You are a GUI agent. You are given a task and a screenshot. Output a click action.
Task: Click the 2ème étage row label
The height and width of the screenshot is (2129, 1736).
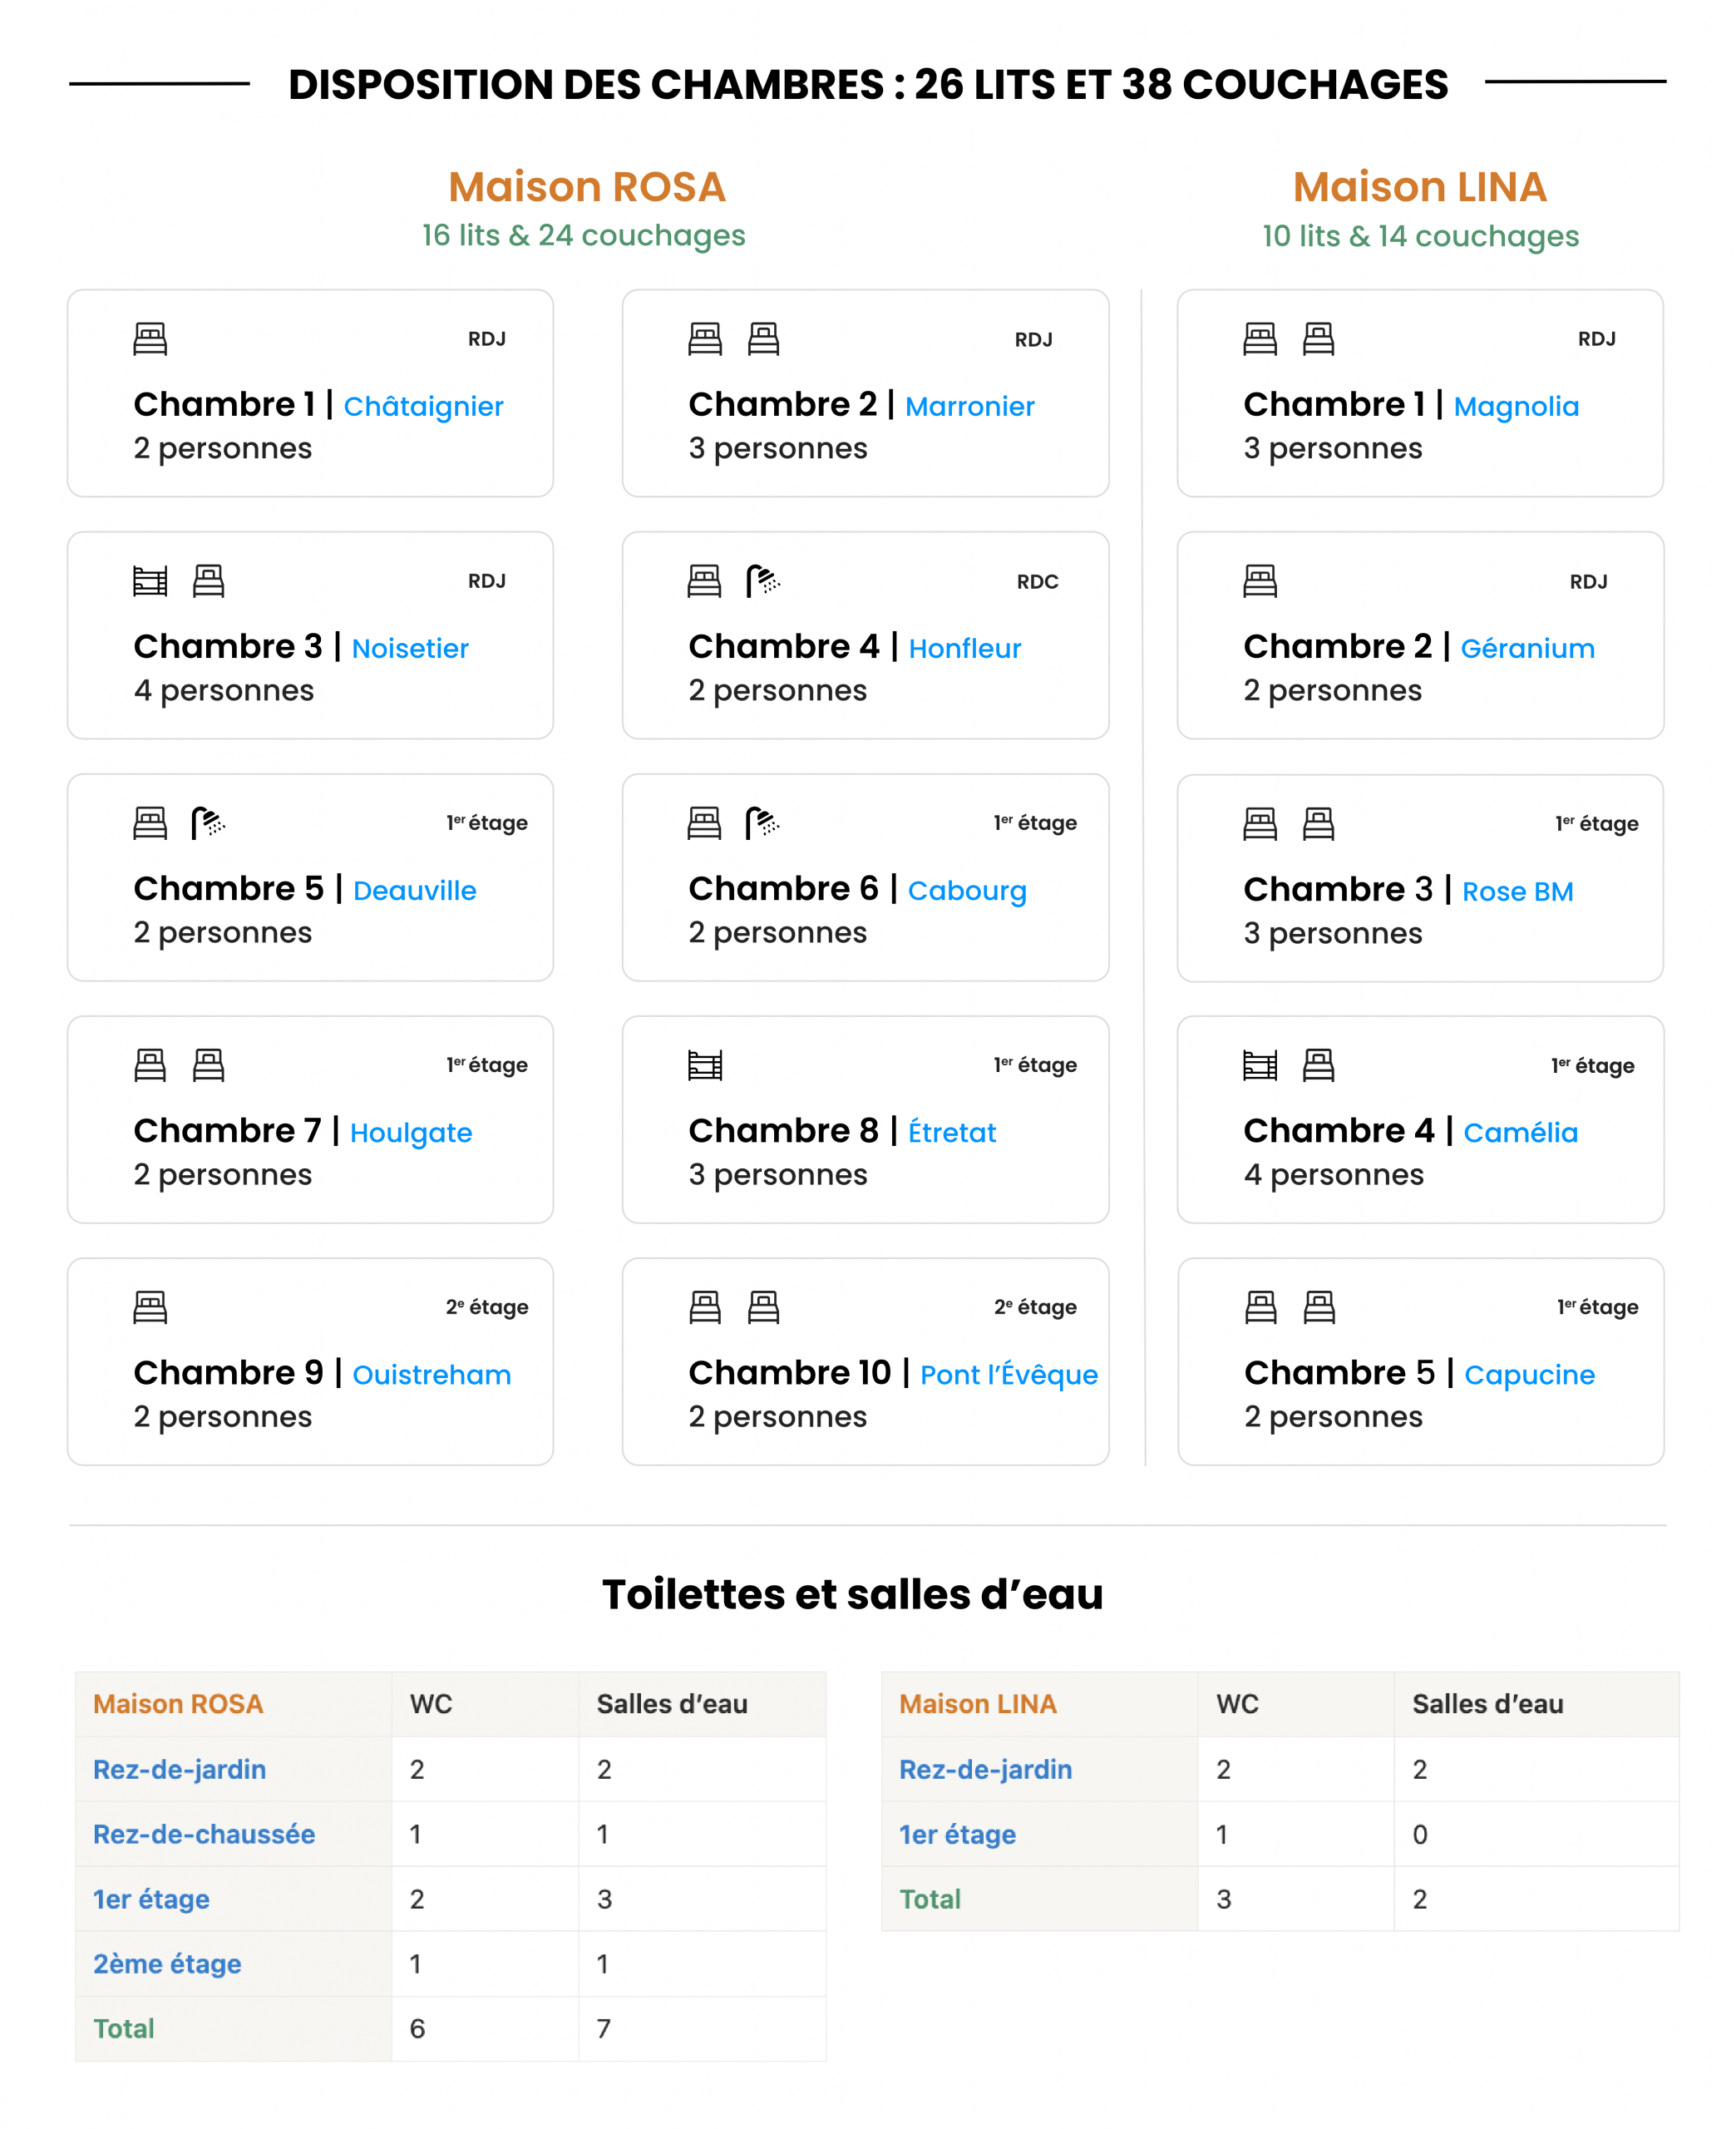pyautogui.click(x=167, y=1964)
